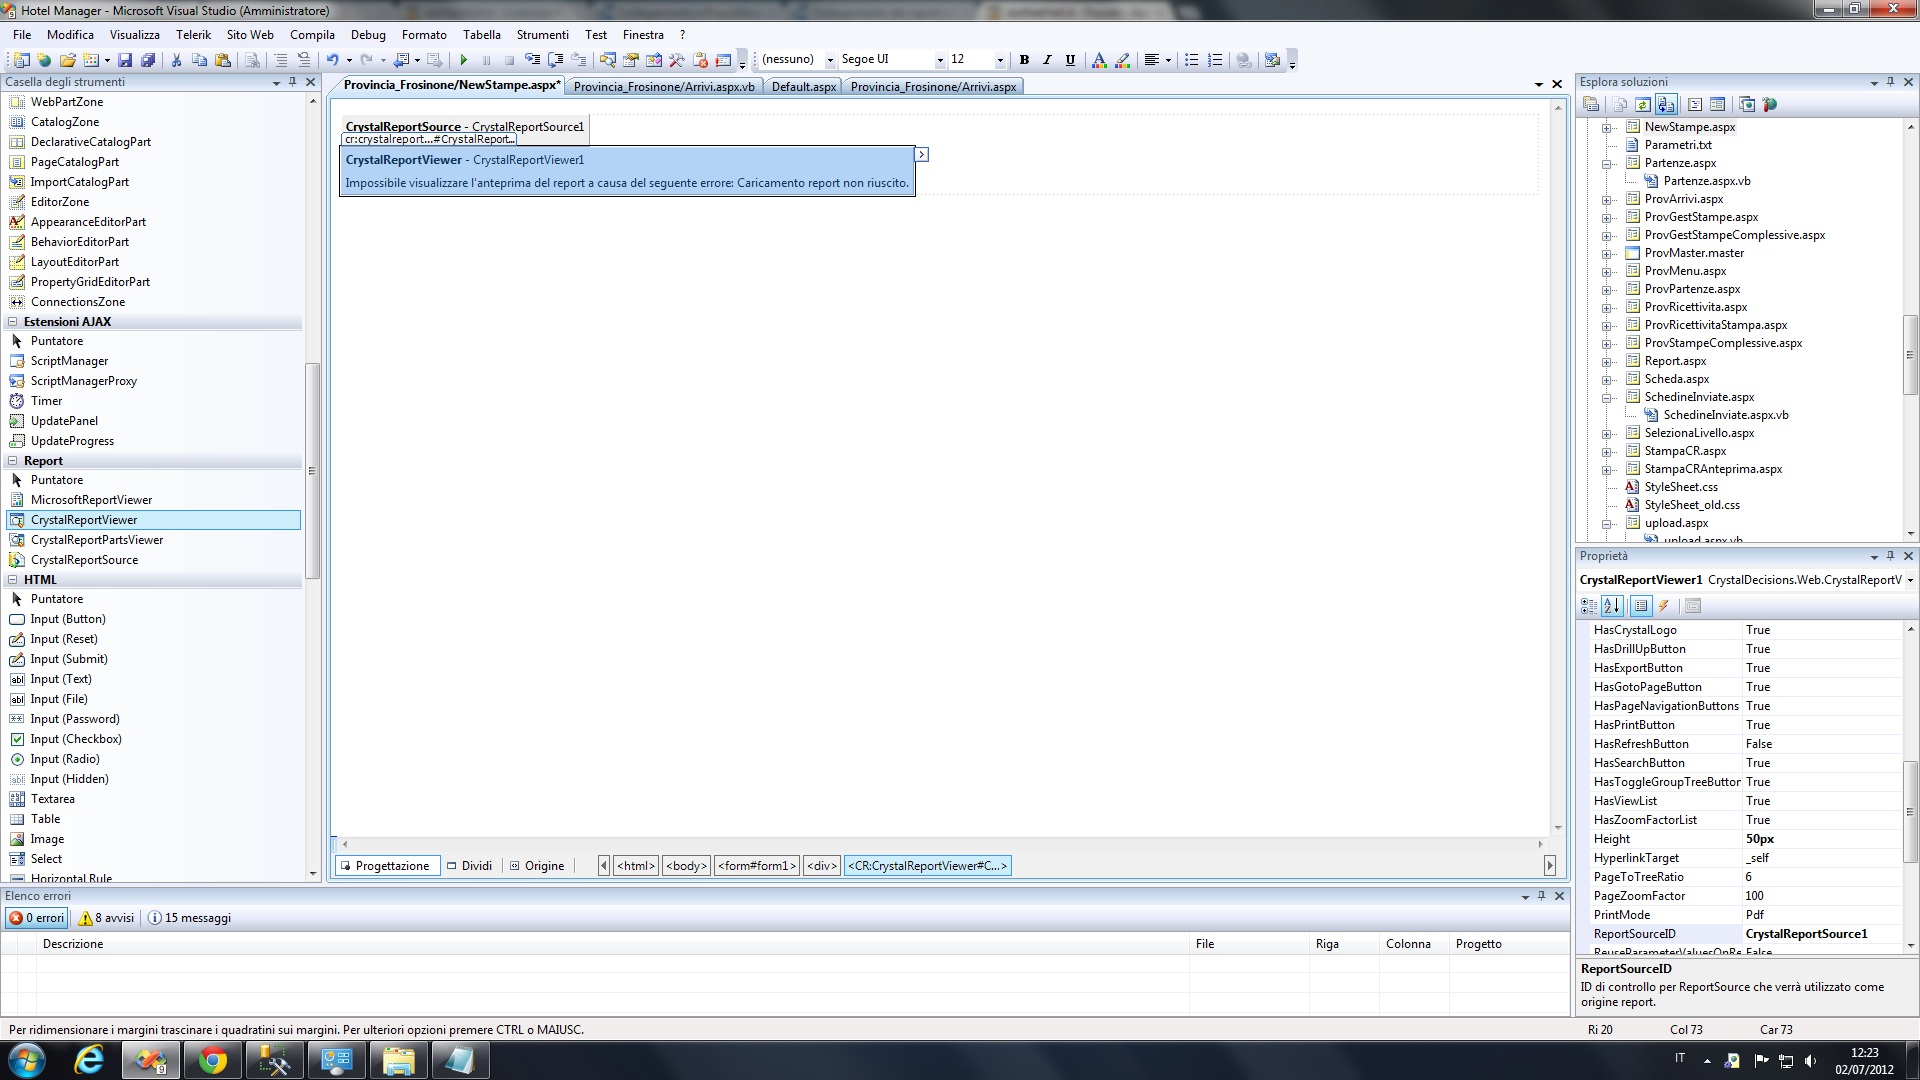Toggle the 8 avvisi warnings filter

click(107, 918)
